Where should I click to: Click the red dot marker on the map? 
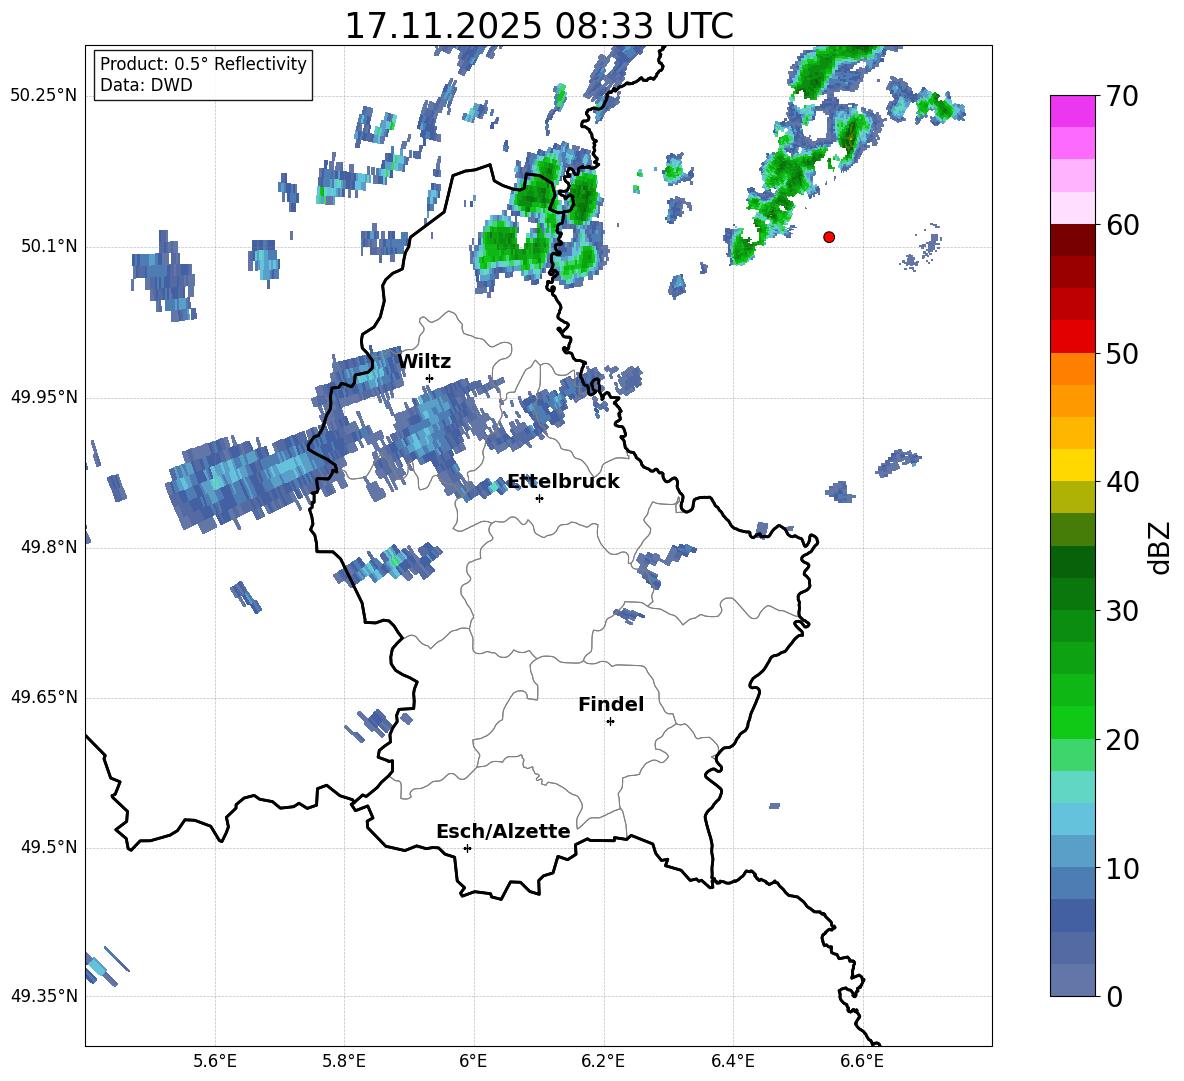point(829,237)
